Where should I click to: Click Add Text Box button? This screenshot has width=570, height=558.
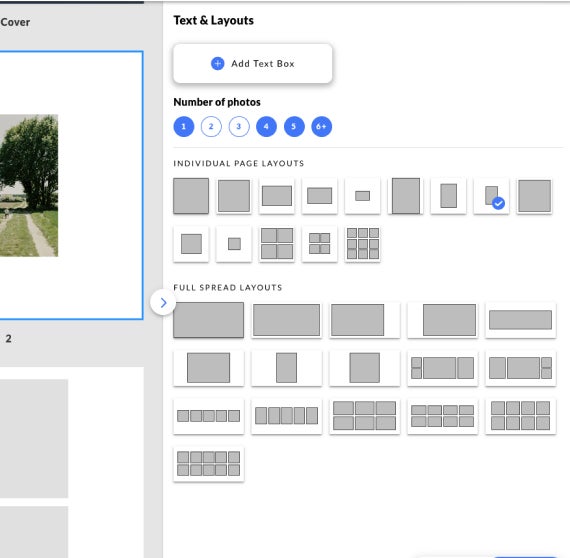click(x=253, y=64)
